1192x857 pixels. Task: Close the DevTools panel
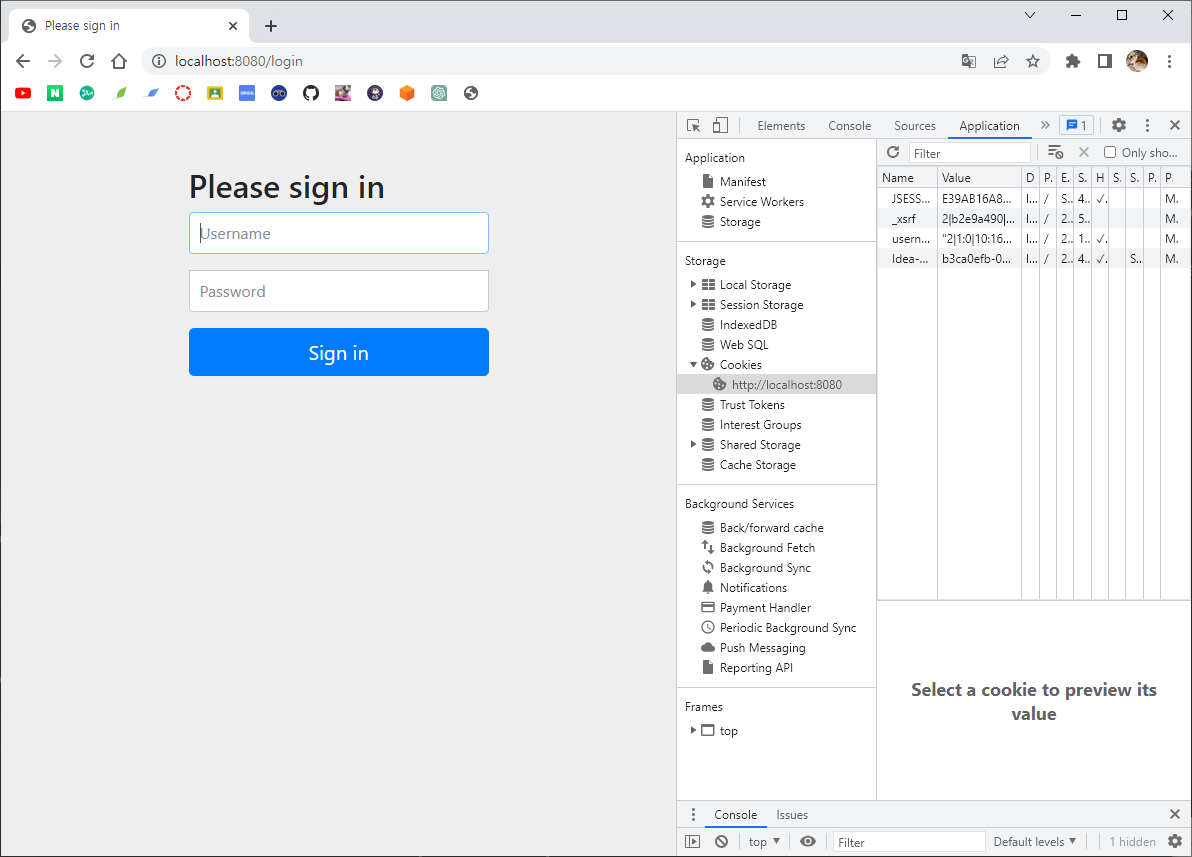coord(1175,125)
